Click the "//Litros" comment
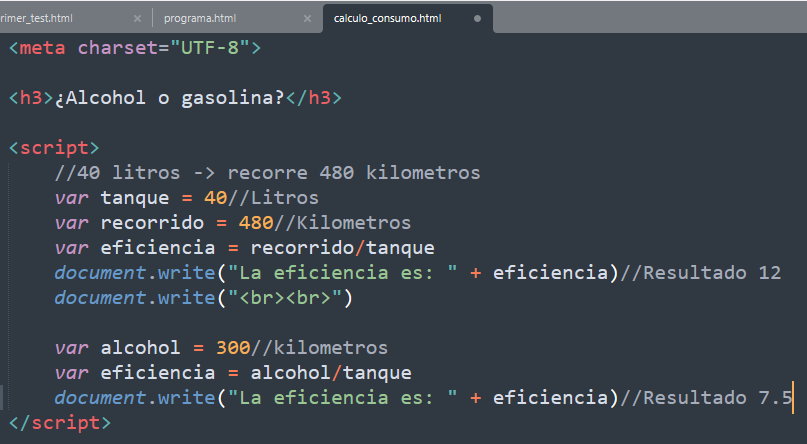This screenshot has height=444, width=807. pos(273,198)
